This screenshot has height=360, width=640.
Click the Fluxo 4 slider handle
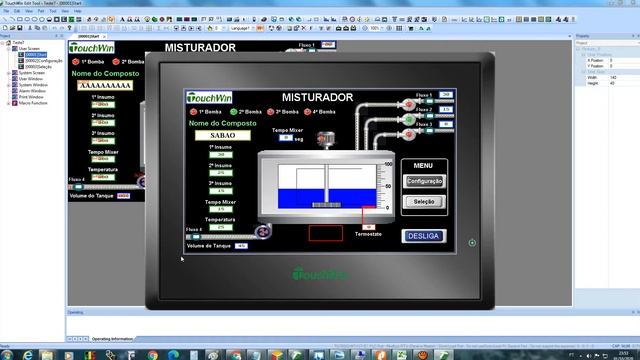coord(196,237)
